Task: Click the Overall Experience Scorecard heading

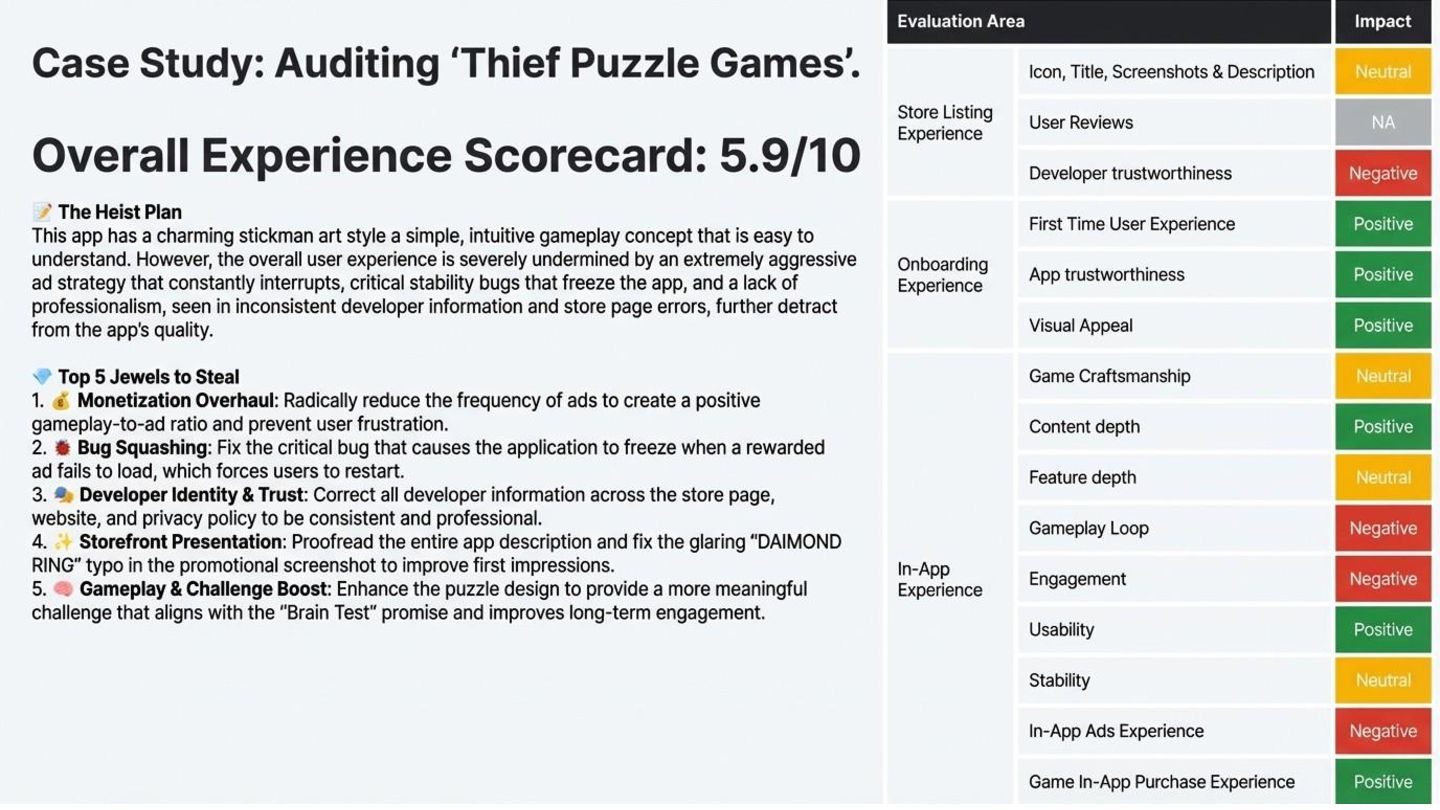Action: (446, 155)
